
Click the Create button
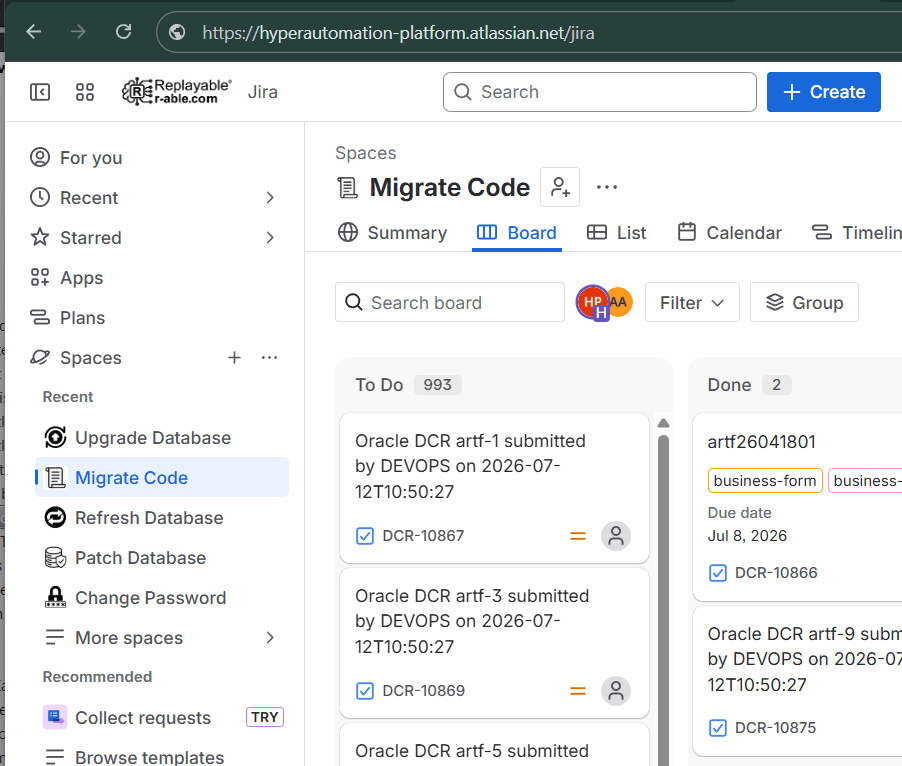[824, 92]
